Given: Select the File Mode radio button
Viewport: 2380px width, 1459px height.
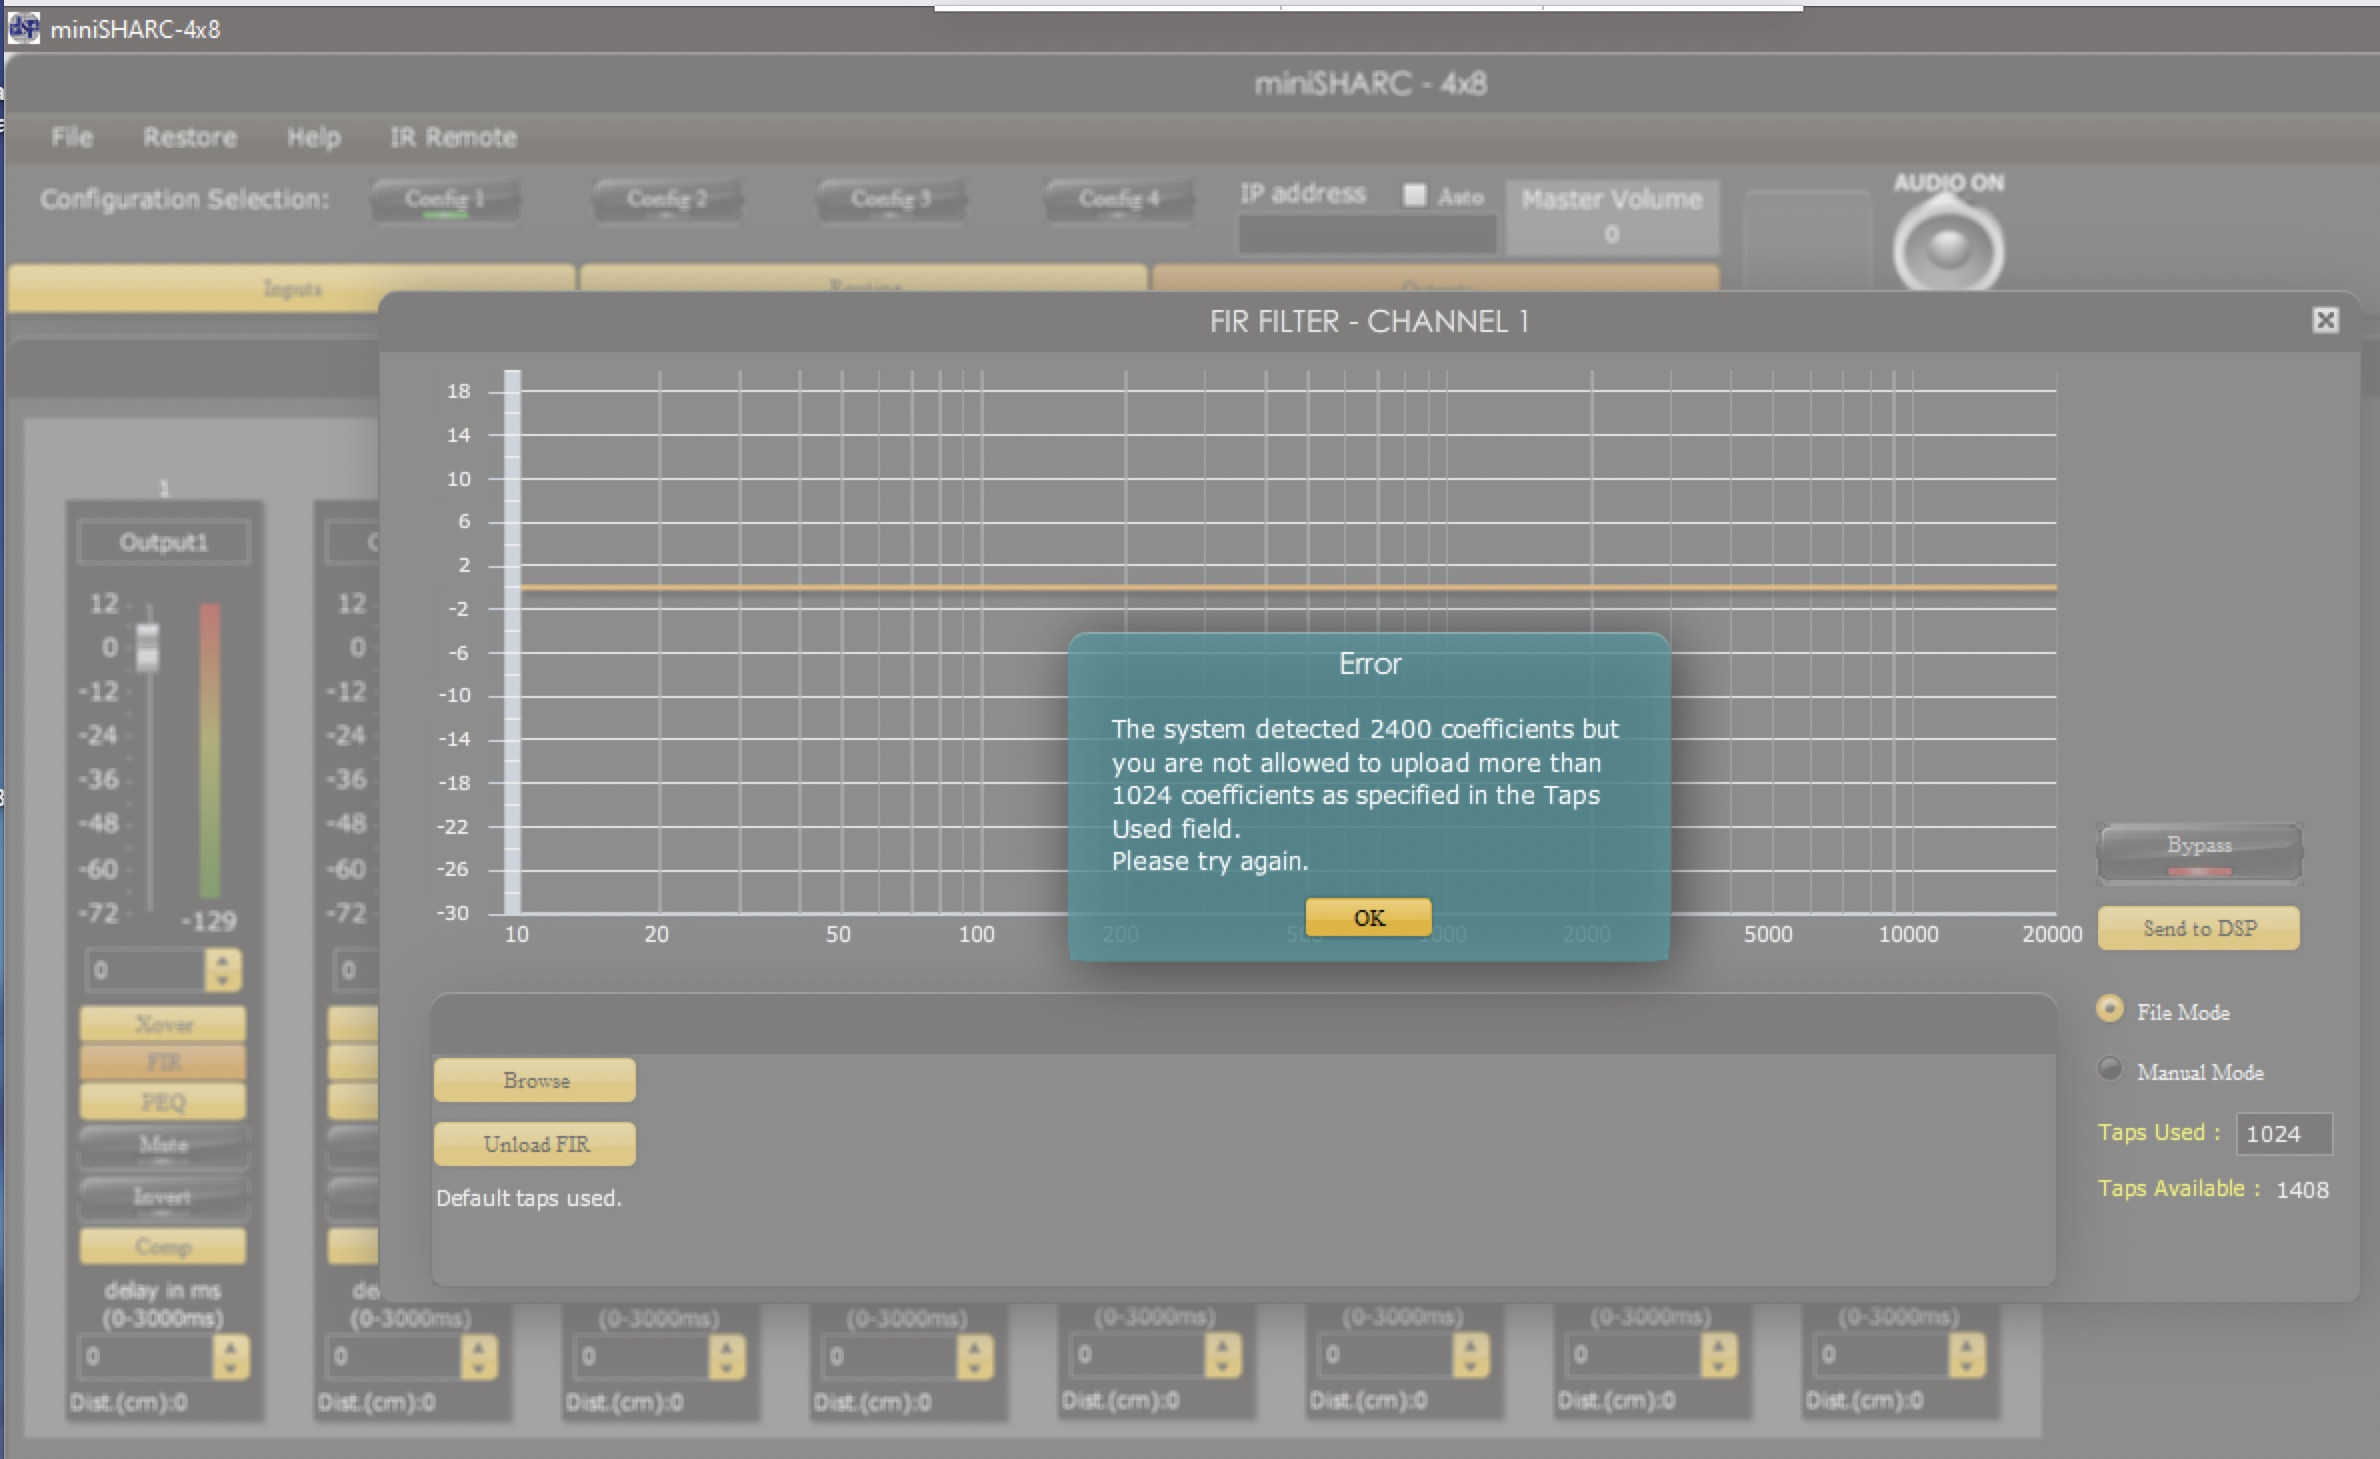Looking at the screenshot, I should coord(2110,1010).
